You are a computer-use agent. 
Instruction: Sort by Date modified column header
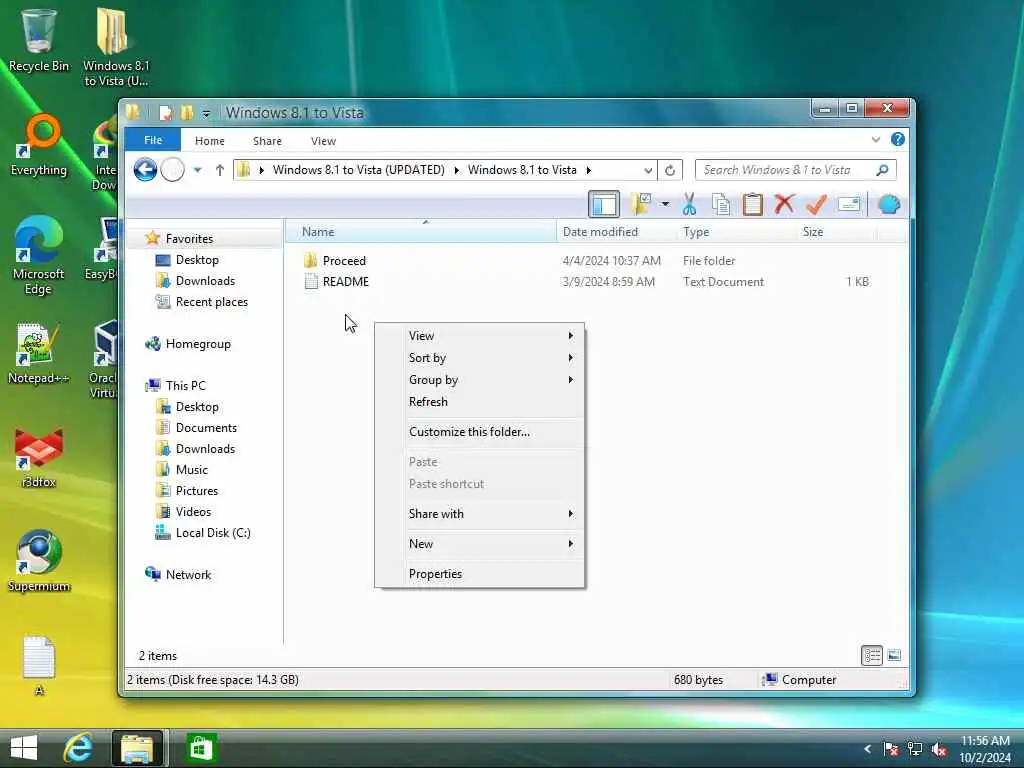[x=616, y=232]
